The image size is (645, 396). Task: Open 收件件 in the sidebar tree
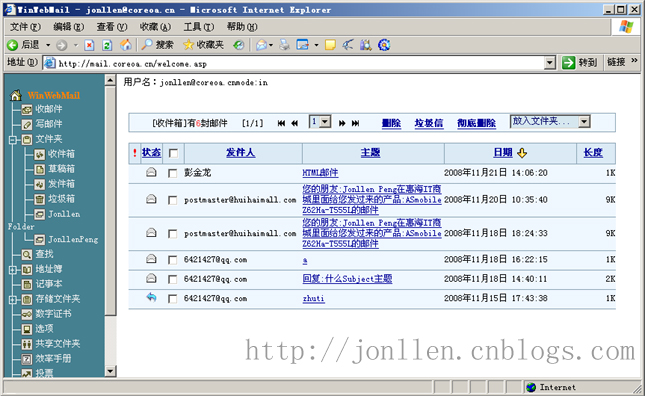49,109
